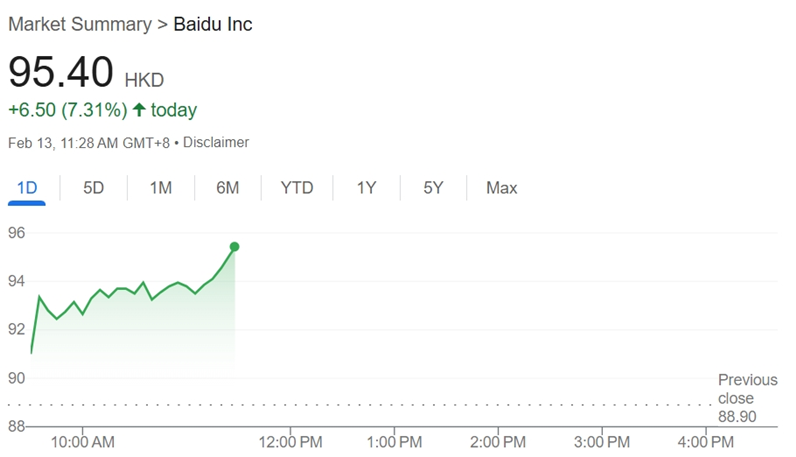
Task: Click the +6.50 (7.31%) change text
Action: [68, 110]
